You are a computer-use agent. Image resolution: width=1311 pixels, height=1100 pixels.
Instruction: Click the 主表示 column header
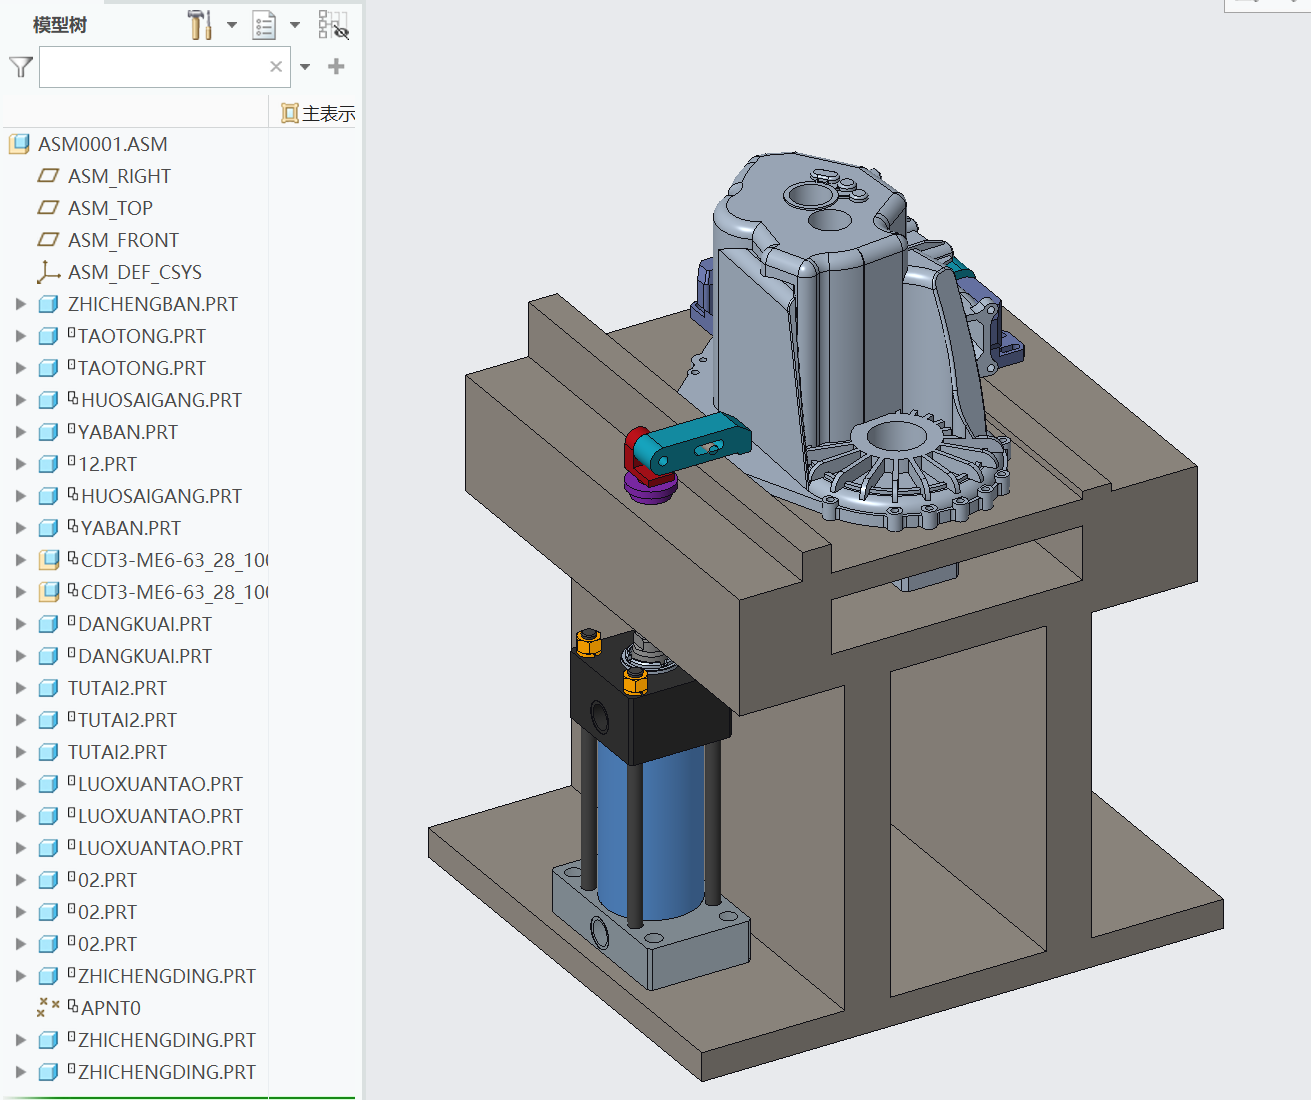pos(318,114)
